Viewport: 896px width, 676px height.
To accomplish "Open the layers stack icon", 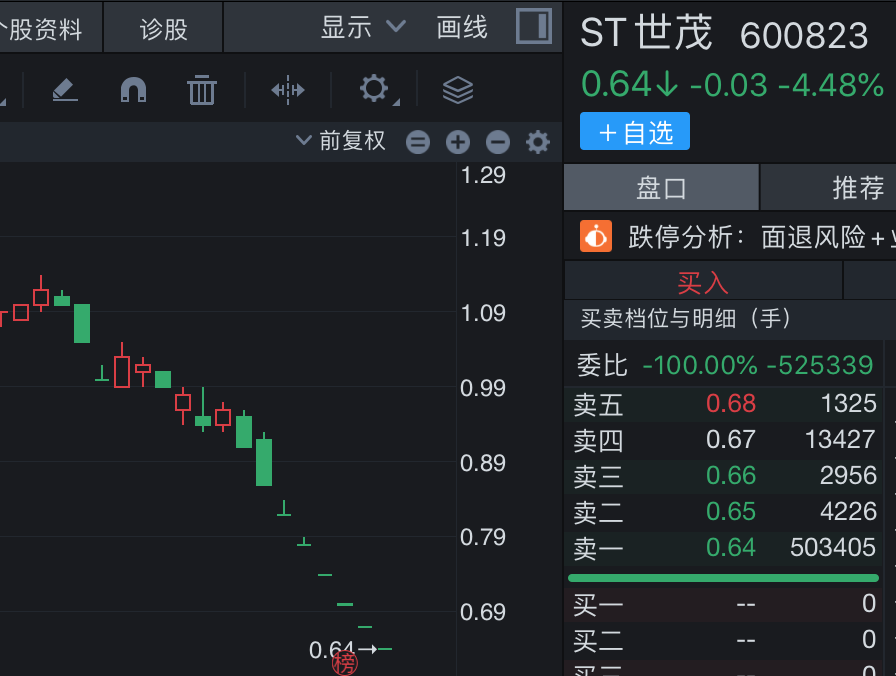I will pos(457,90).
